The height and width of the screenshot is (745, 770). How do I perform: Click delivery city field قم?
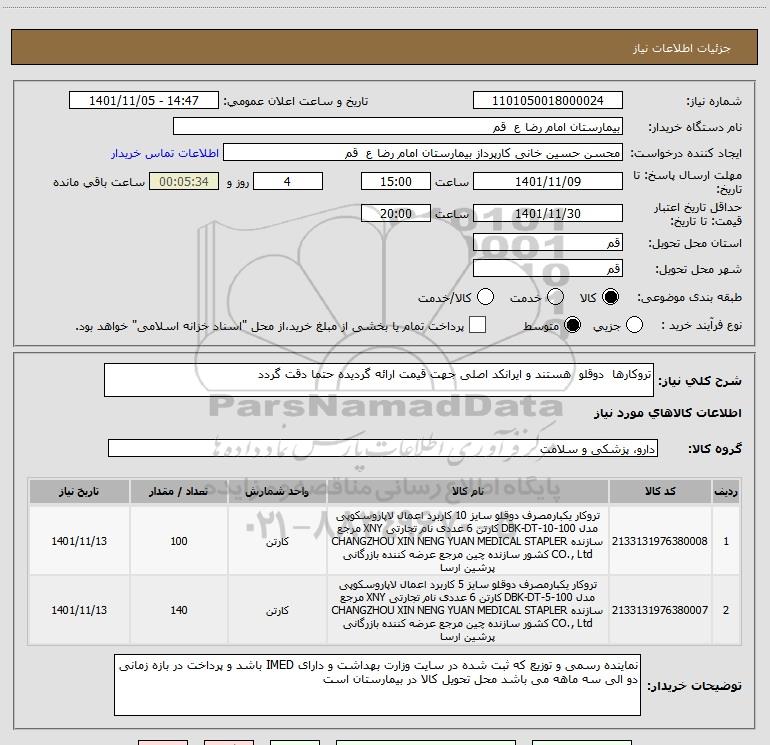pos(548,269)
